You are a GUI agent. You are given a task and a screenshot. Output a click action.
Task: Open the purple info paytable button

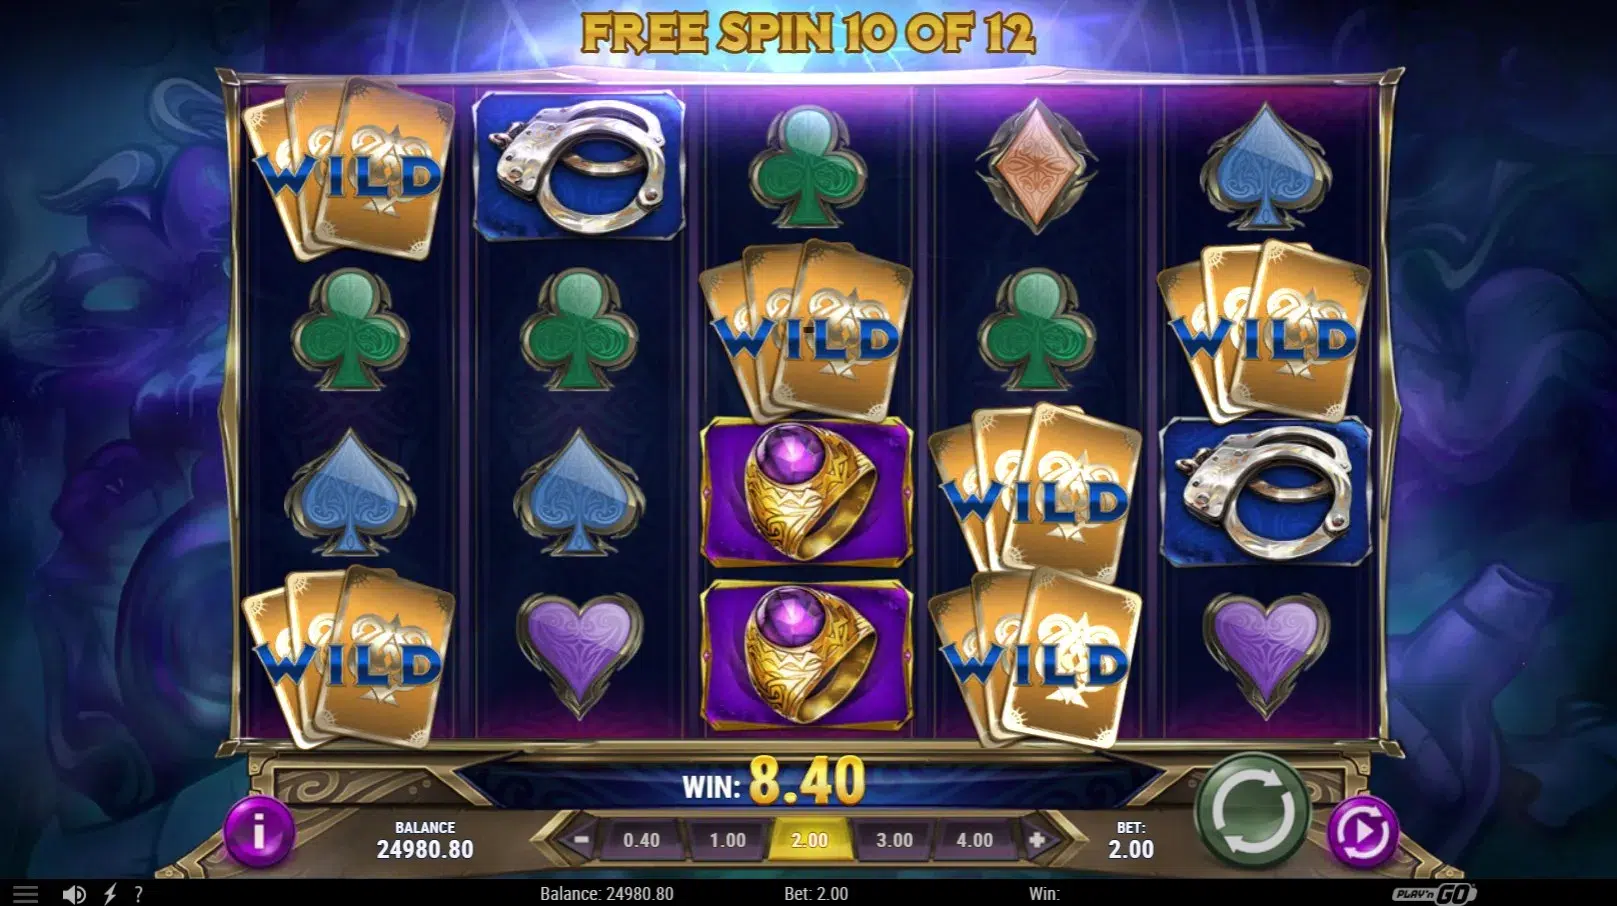(259, 831)
